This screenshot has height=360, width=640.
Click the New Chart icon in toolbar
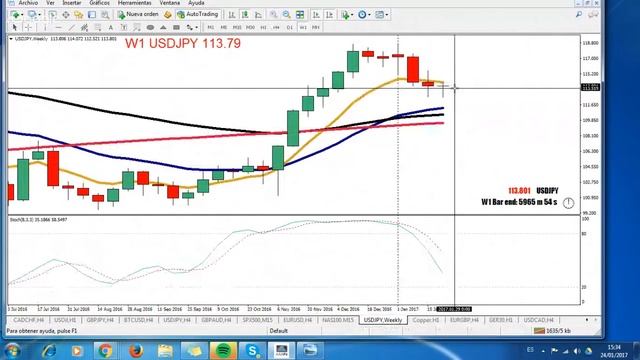16,15
